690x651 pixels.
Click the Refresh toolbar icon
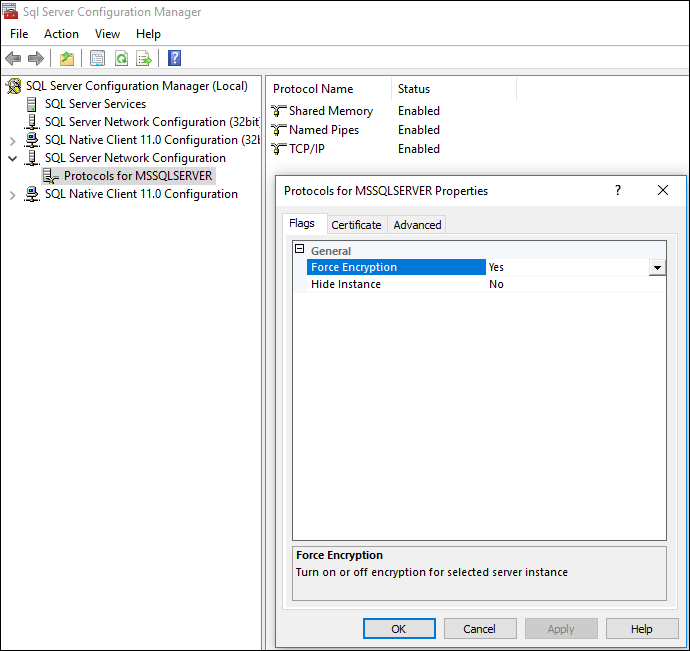[x=121, y=58]
